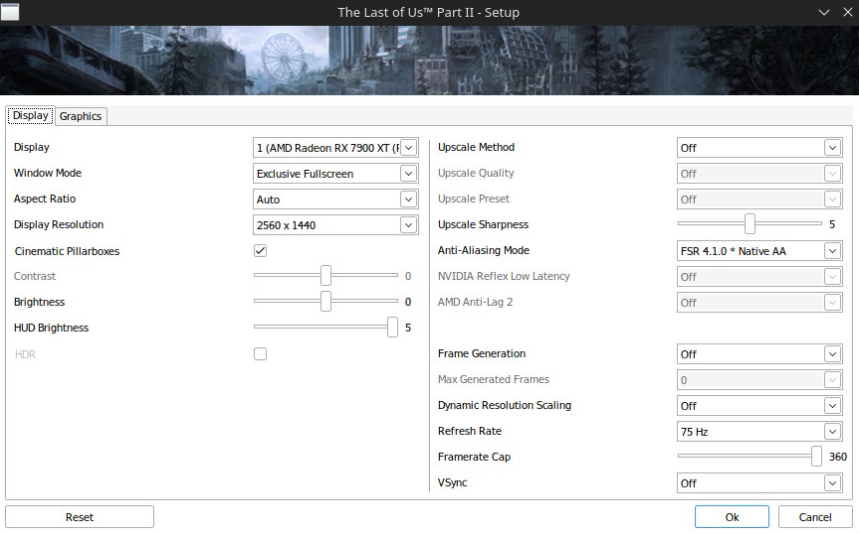Click the Reset button
The width and height of the screenshot is (859, 534).
[x=79, y=517]
